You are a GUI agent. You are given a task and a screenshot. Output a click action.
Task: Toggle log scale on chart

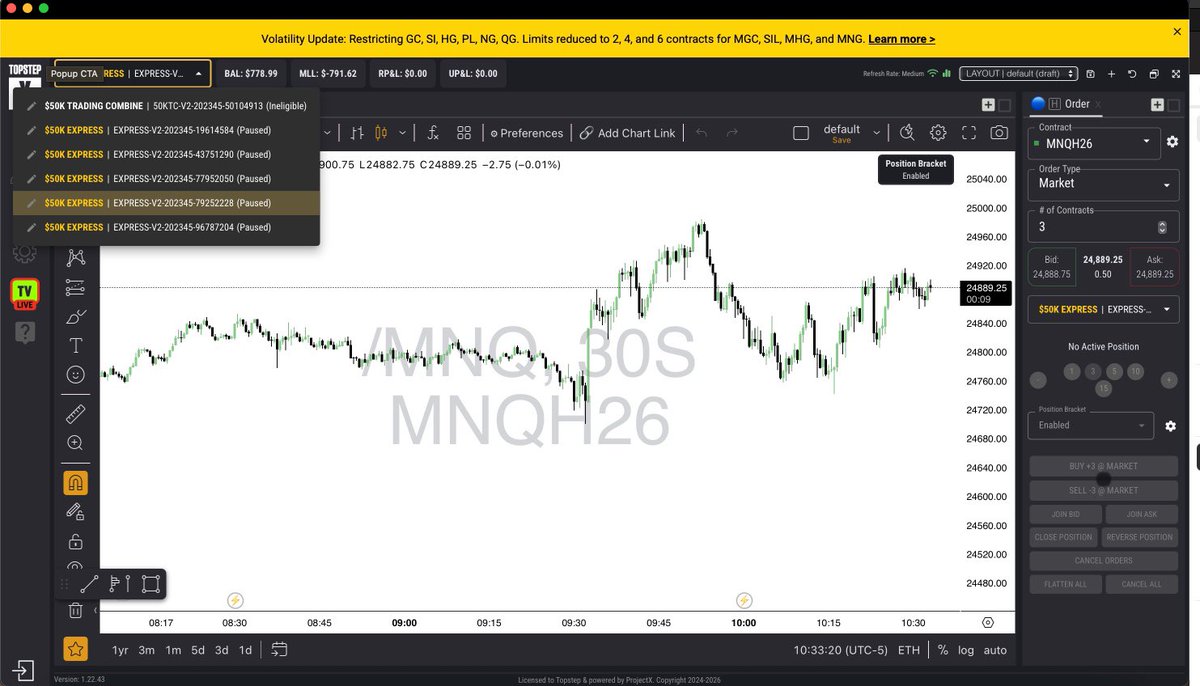click(x=966, y=650)
